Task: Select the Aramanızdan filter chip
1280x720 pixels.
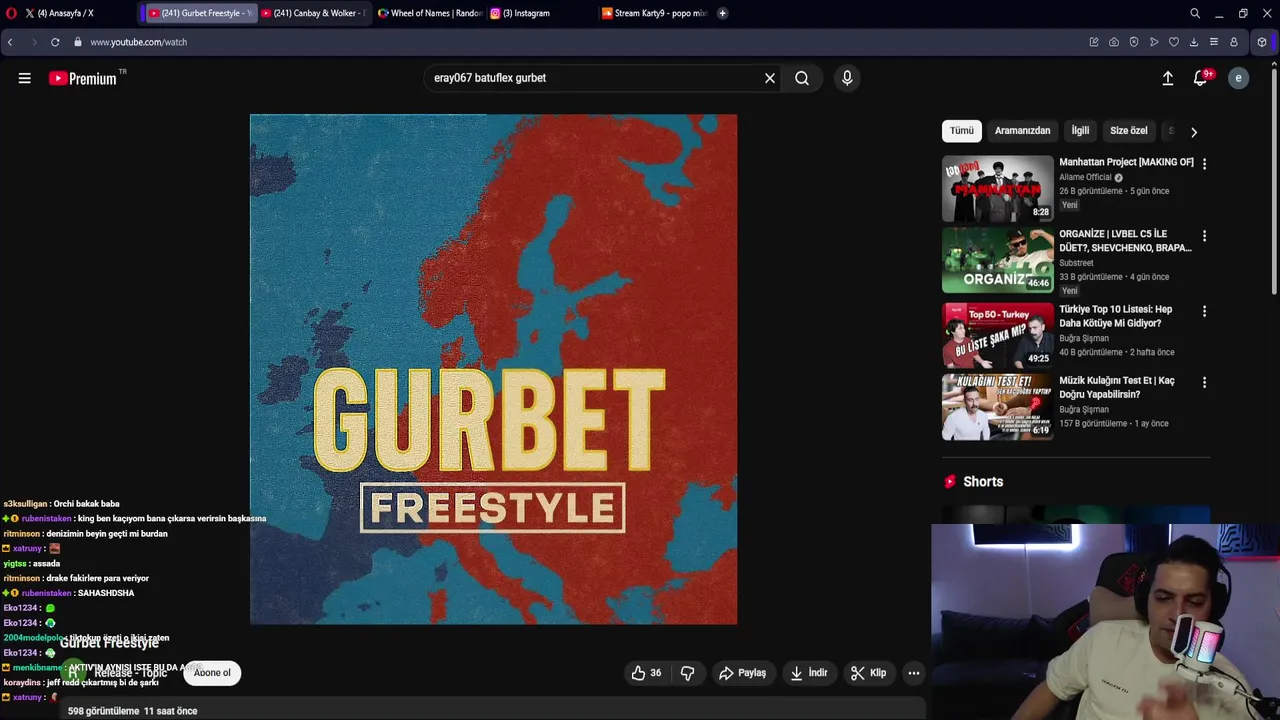Action: (x=1022, y=131)
